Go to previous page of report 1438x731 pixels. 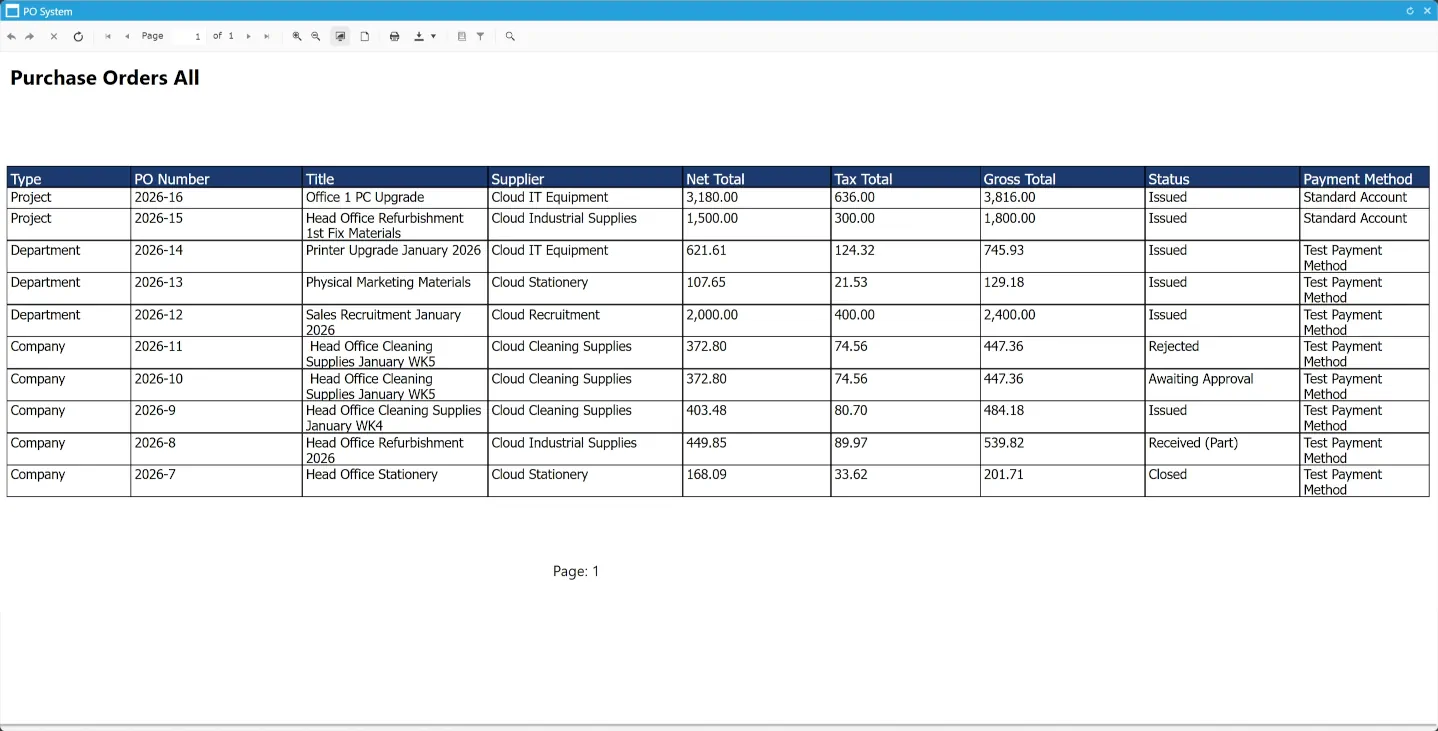click(127, 37)
